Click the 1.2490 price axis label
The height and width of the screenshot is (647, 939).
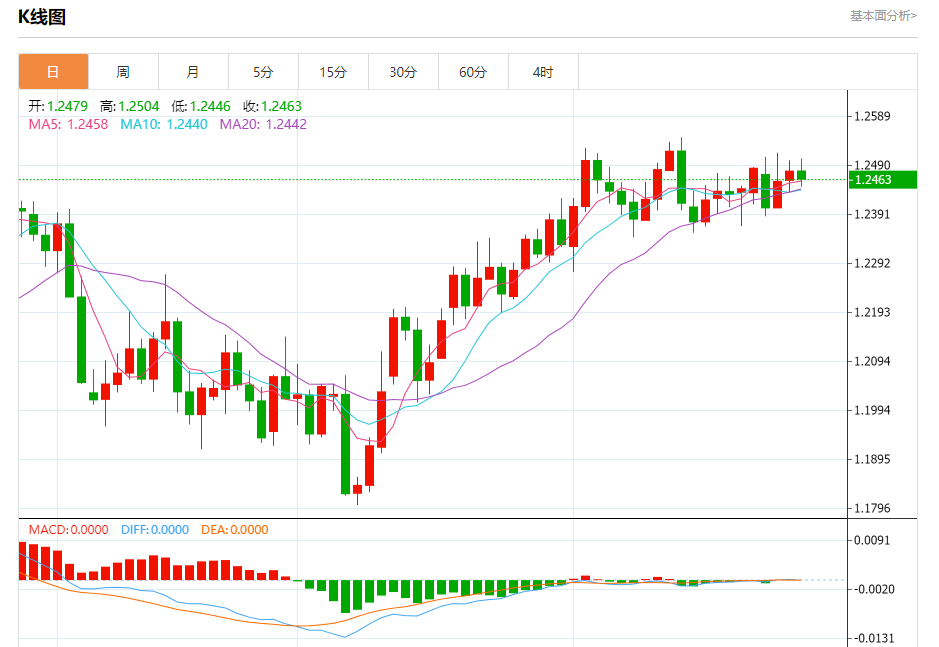(x=872, y=165)
